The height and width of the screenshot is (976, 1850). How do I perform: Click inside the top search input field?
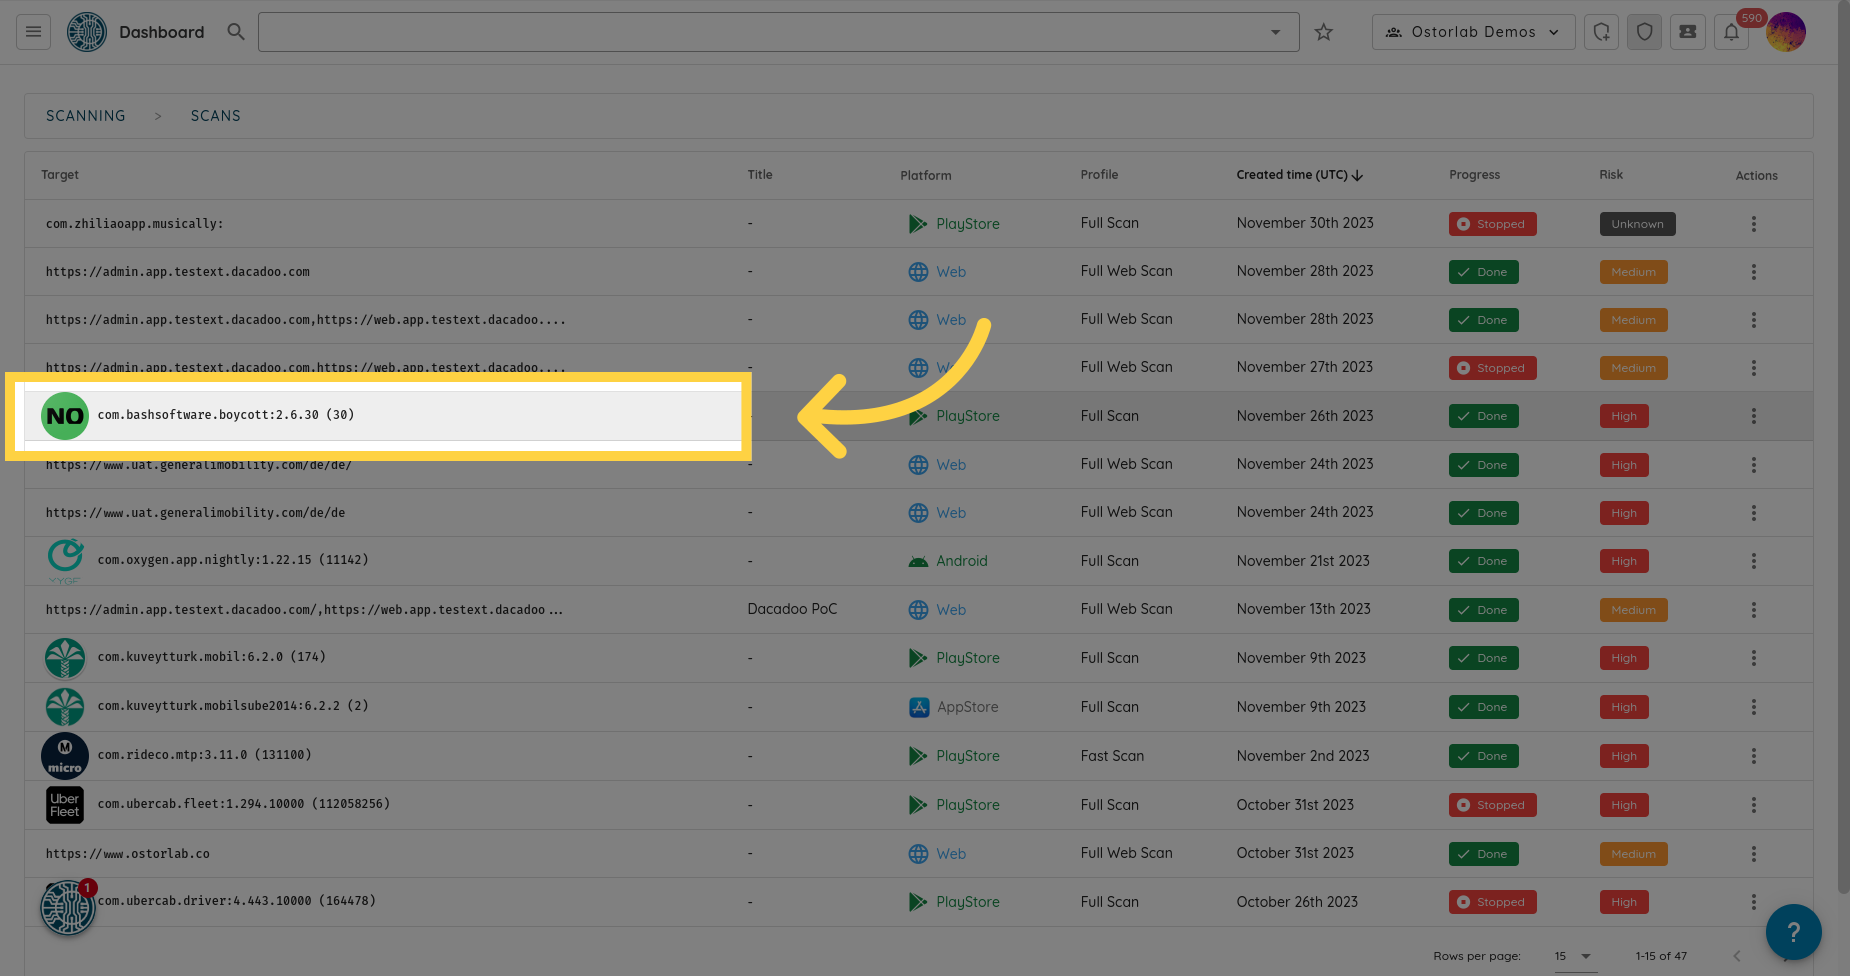point(760,32)
